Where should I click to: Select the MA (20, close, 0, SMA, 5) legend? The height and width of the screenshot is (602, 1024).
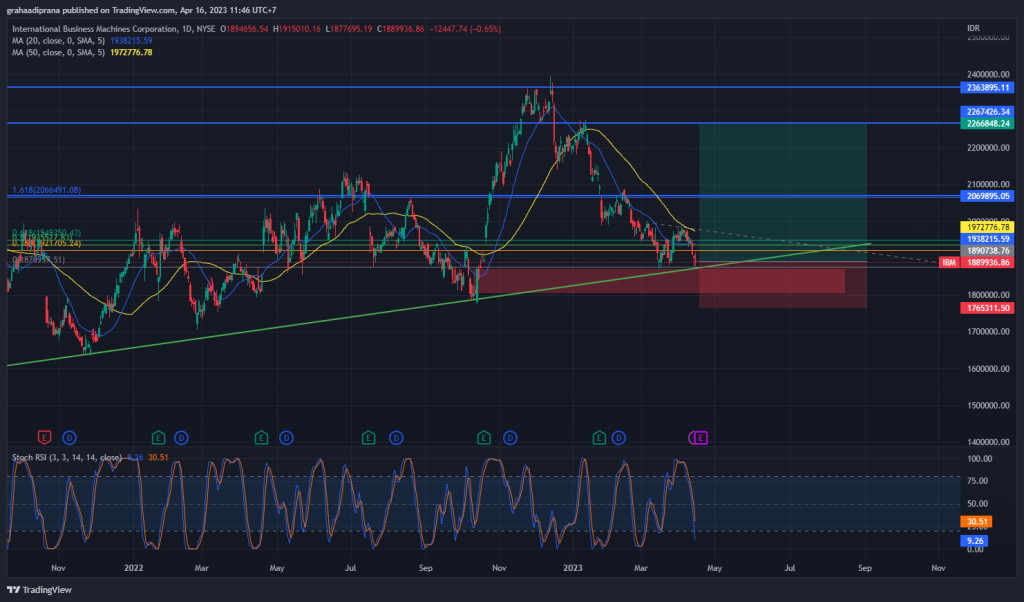tap(58, 40)
